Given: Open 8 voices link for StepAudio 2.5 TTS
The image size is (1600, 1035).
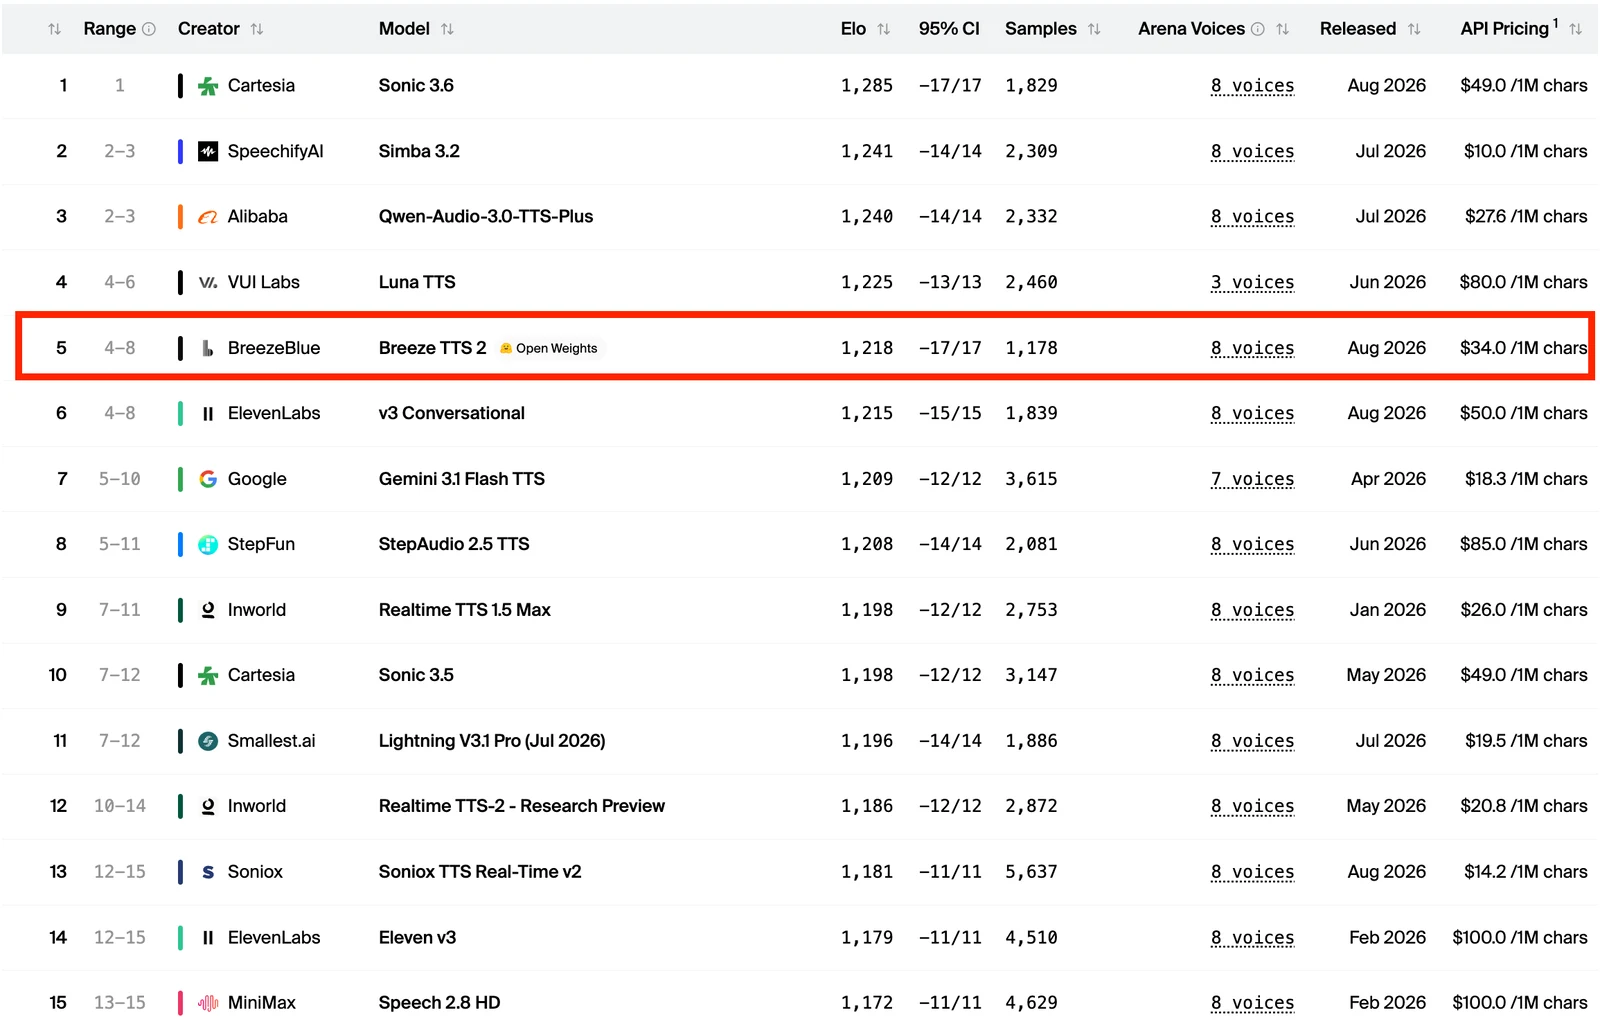Looking at the screenshot, I should coord(1252,545).
